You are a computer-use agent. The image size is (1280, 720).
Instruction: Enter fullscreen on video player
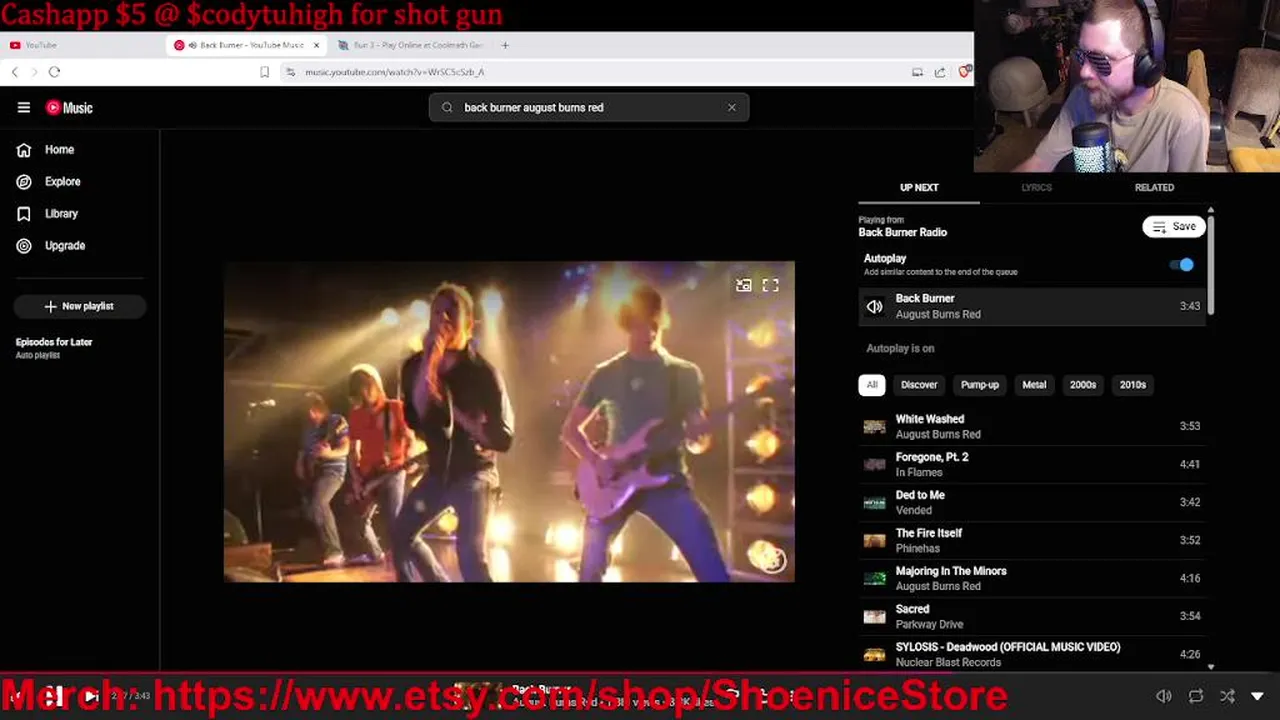coord(771,285)
